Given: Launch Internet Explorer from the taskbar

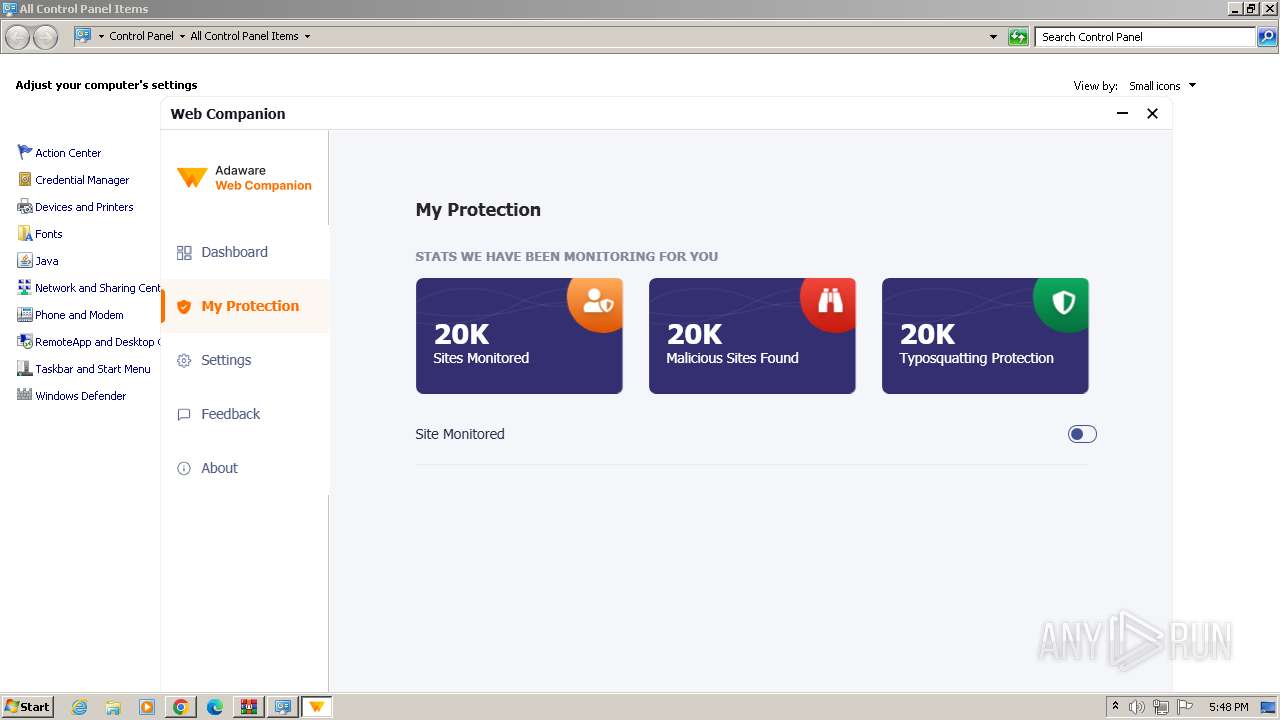Looking at the screenshot, I should (x=79, y=707).
